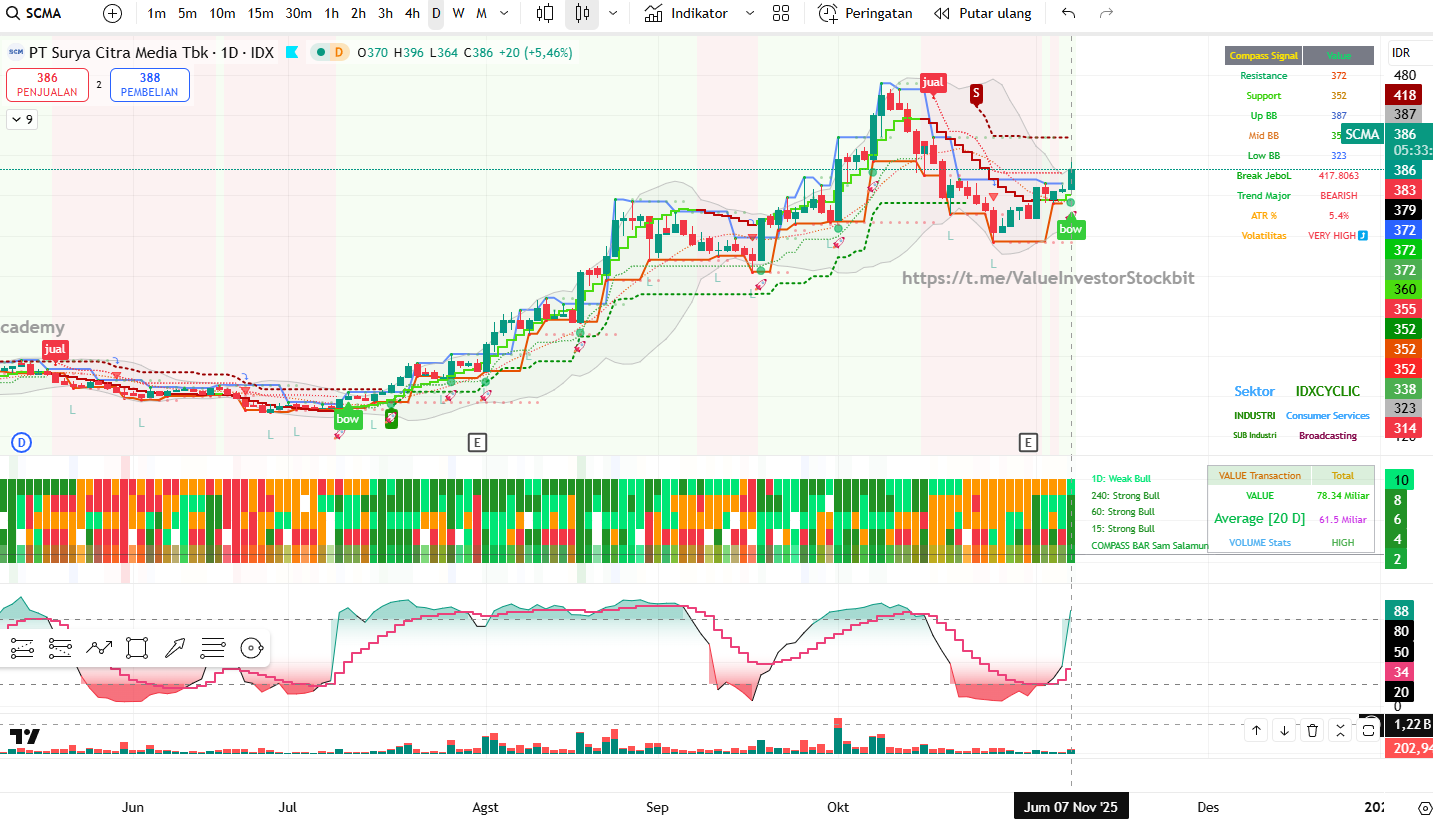
Task: Open the layout grid selector icon
Action: 781,13
